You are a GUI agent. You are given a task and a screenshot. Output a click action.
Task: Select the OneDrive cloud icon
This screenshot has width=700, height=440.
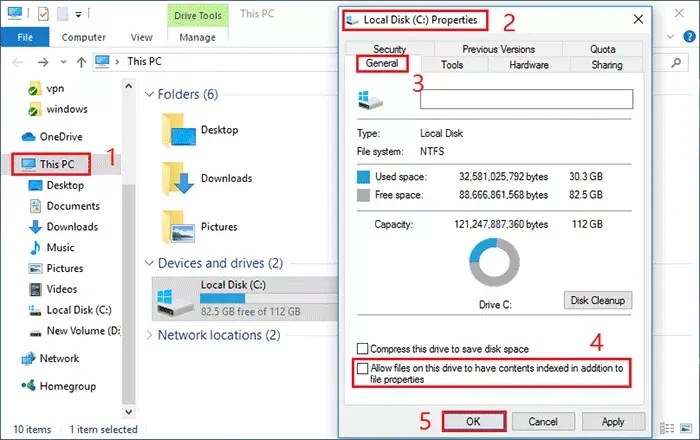(x=29, y=137)
